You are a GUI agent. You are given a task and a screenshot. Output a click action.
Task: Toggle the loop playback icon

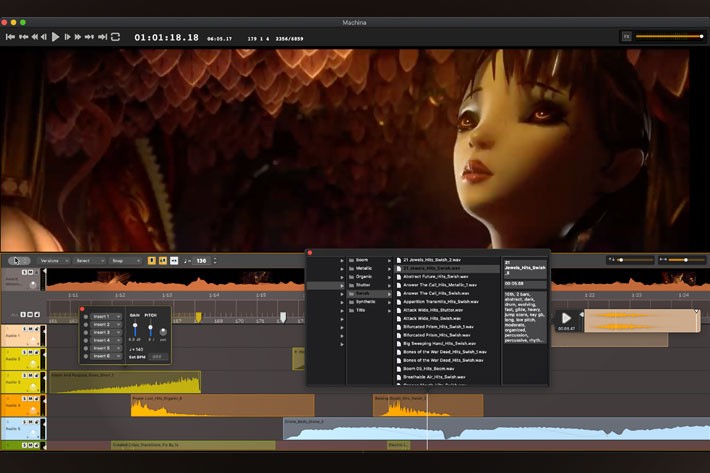tap(115, 37)
